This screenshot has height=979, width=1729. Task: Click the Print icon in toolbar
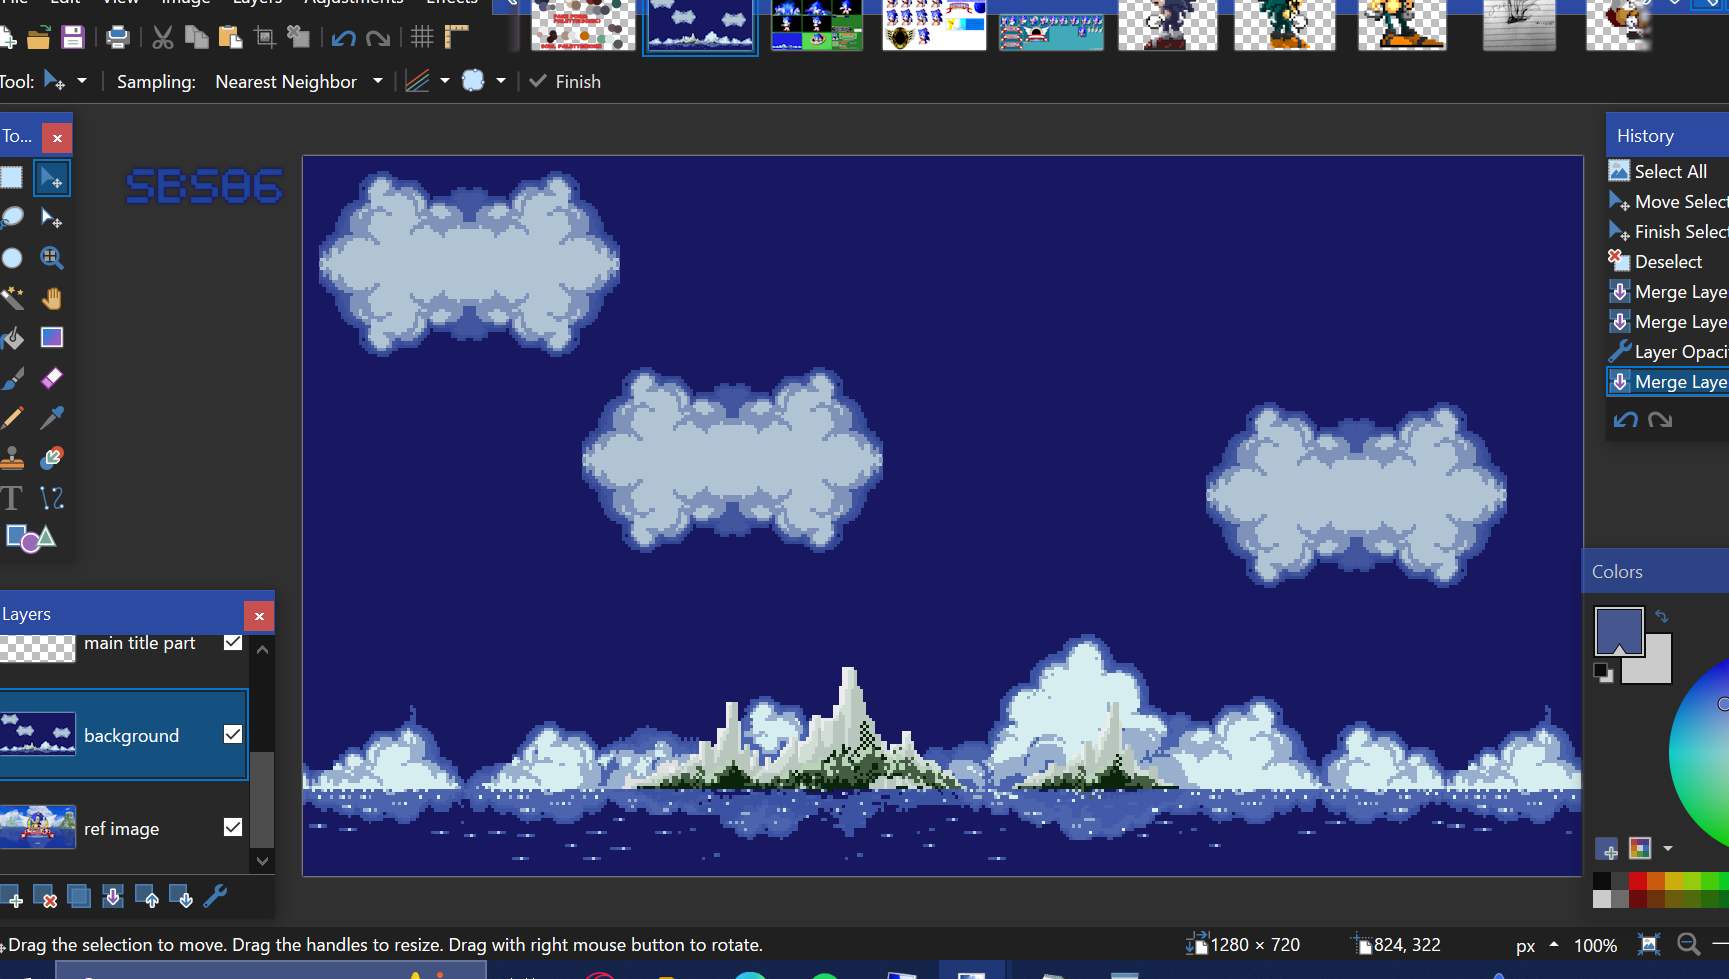tap(117, 38)
